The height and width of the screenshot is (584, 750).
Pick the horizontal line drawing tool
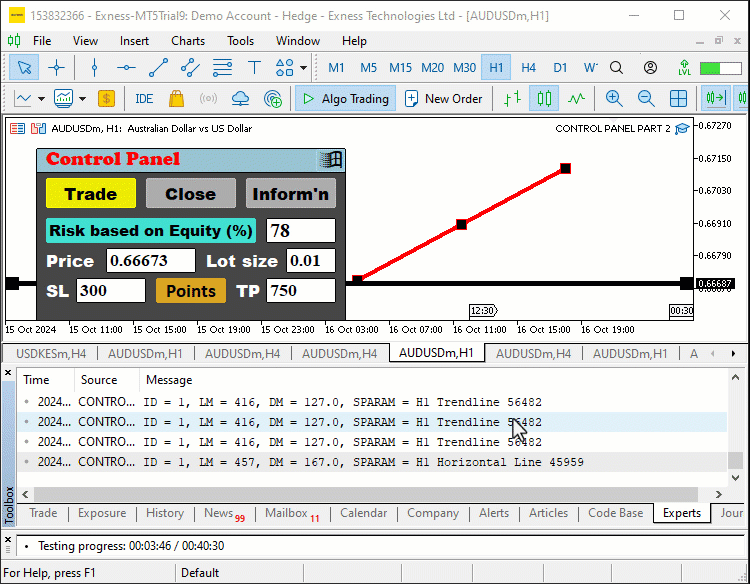[126, 67]
